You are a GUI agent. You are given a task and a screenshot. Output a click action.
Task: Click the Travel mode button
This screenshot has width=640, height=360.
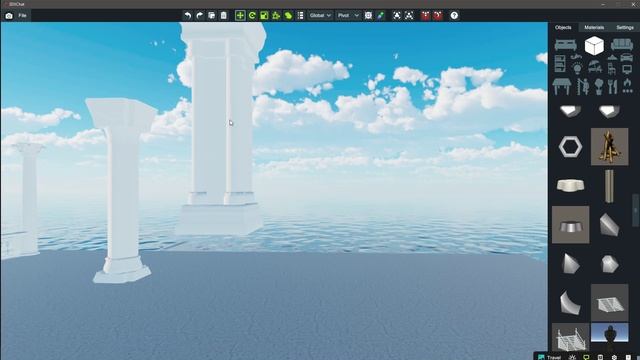[x=549, y=357]
